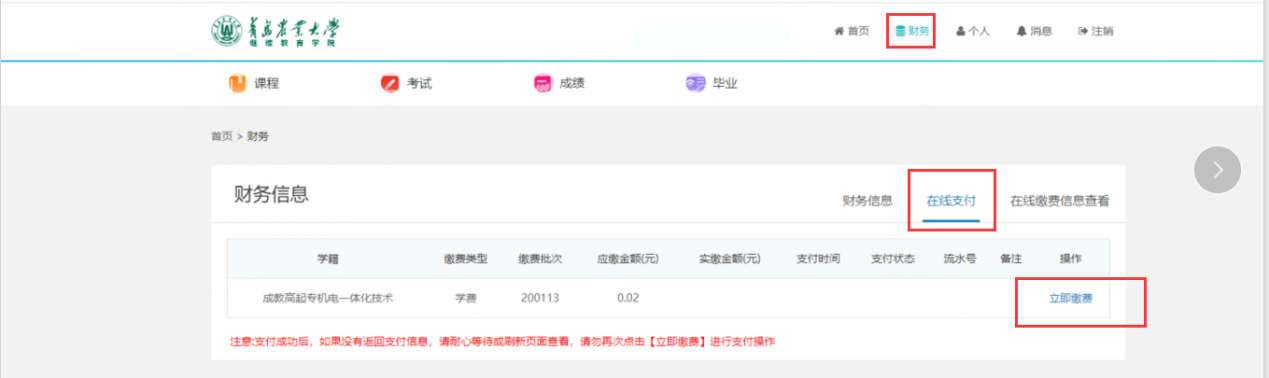Switch to the 在线缴费信息查看 tab
The width and height of the screenshot is (1269, 378).
[x=1060, y=200]
